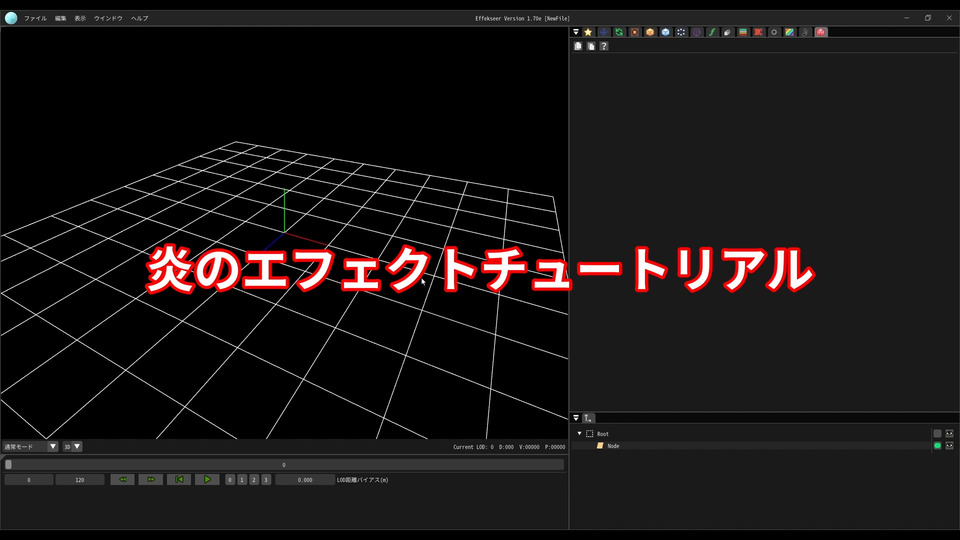Open the 3D view dropdown
Viewport: 960px width, 540px height.
click(x=72, y=446)
